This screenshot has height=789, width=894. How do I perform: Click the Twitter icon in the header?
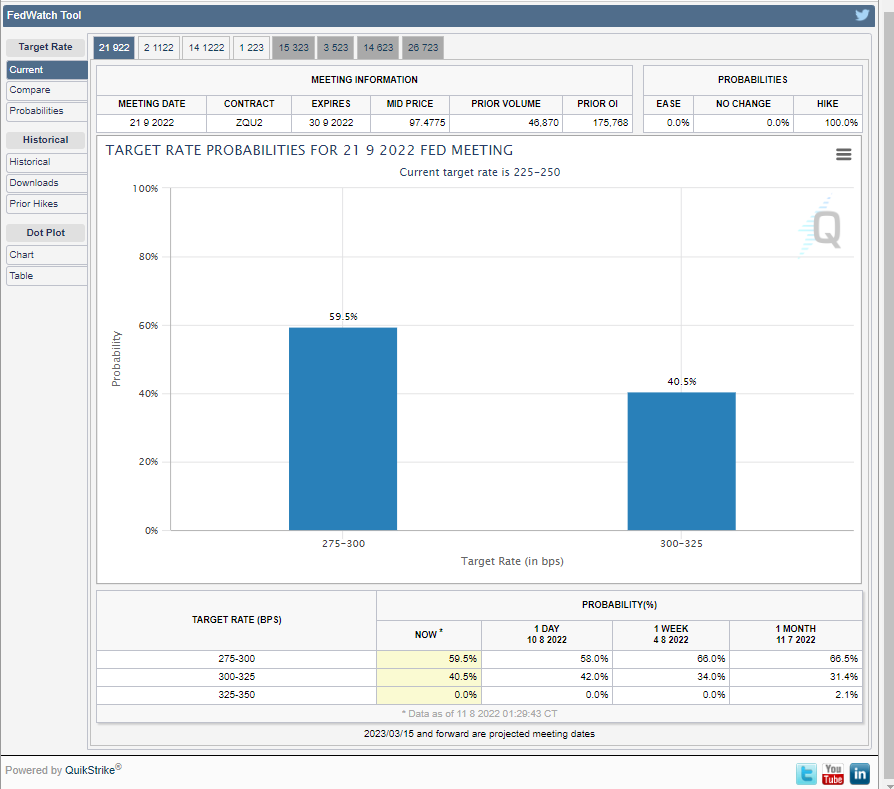(862, 15)
